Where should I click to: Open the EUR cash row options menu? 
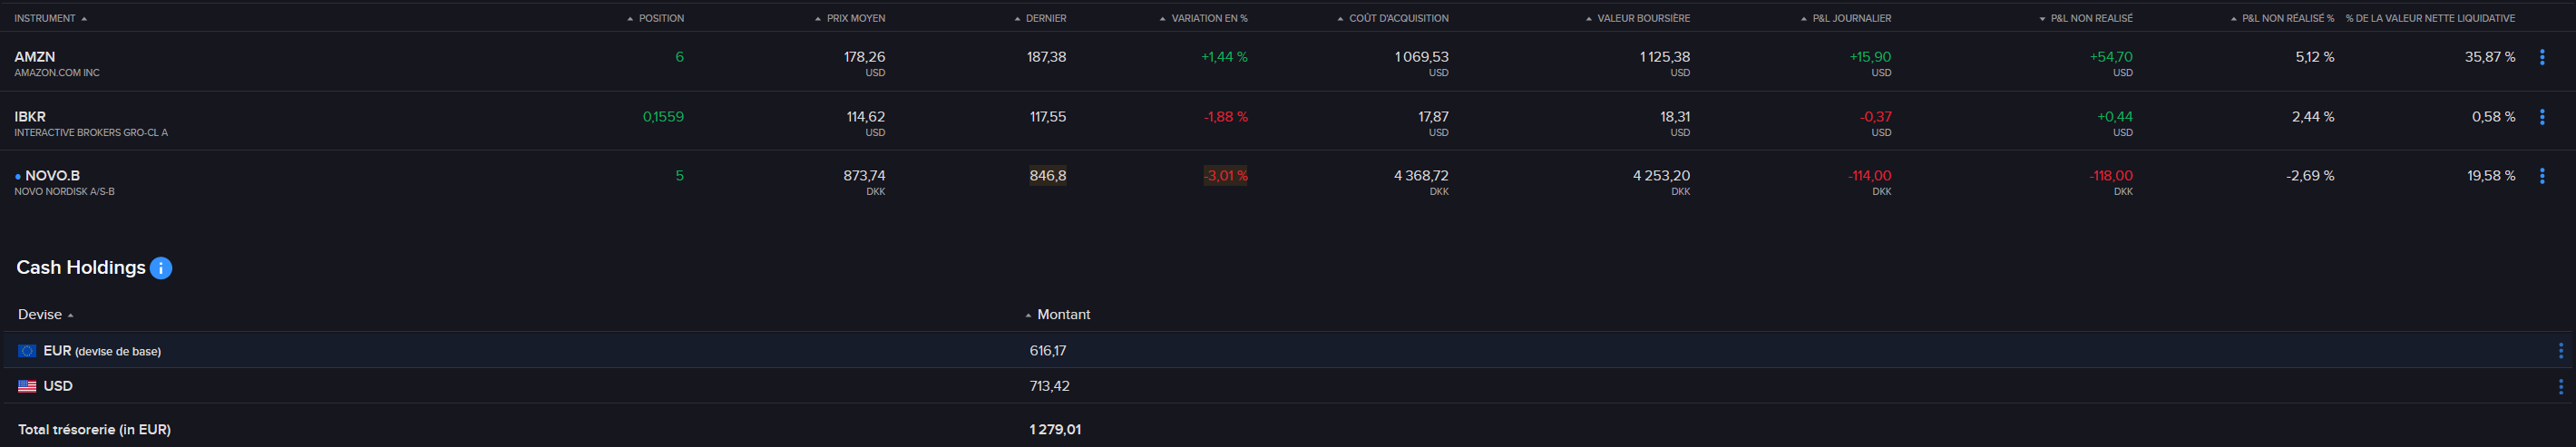coord(2560,351)
